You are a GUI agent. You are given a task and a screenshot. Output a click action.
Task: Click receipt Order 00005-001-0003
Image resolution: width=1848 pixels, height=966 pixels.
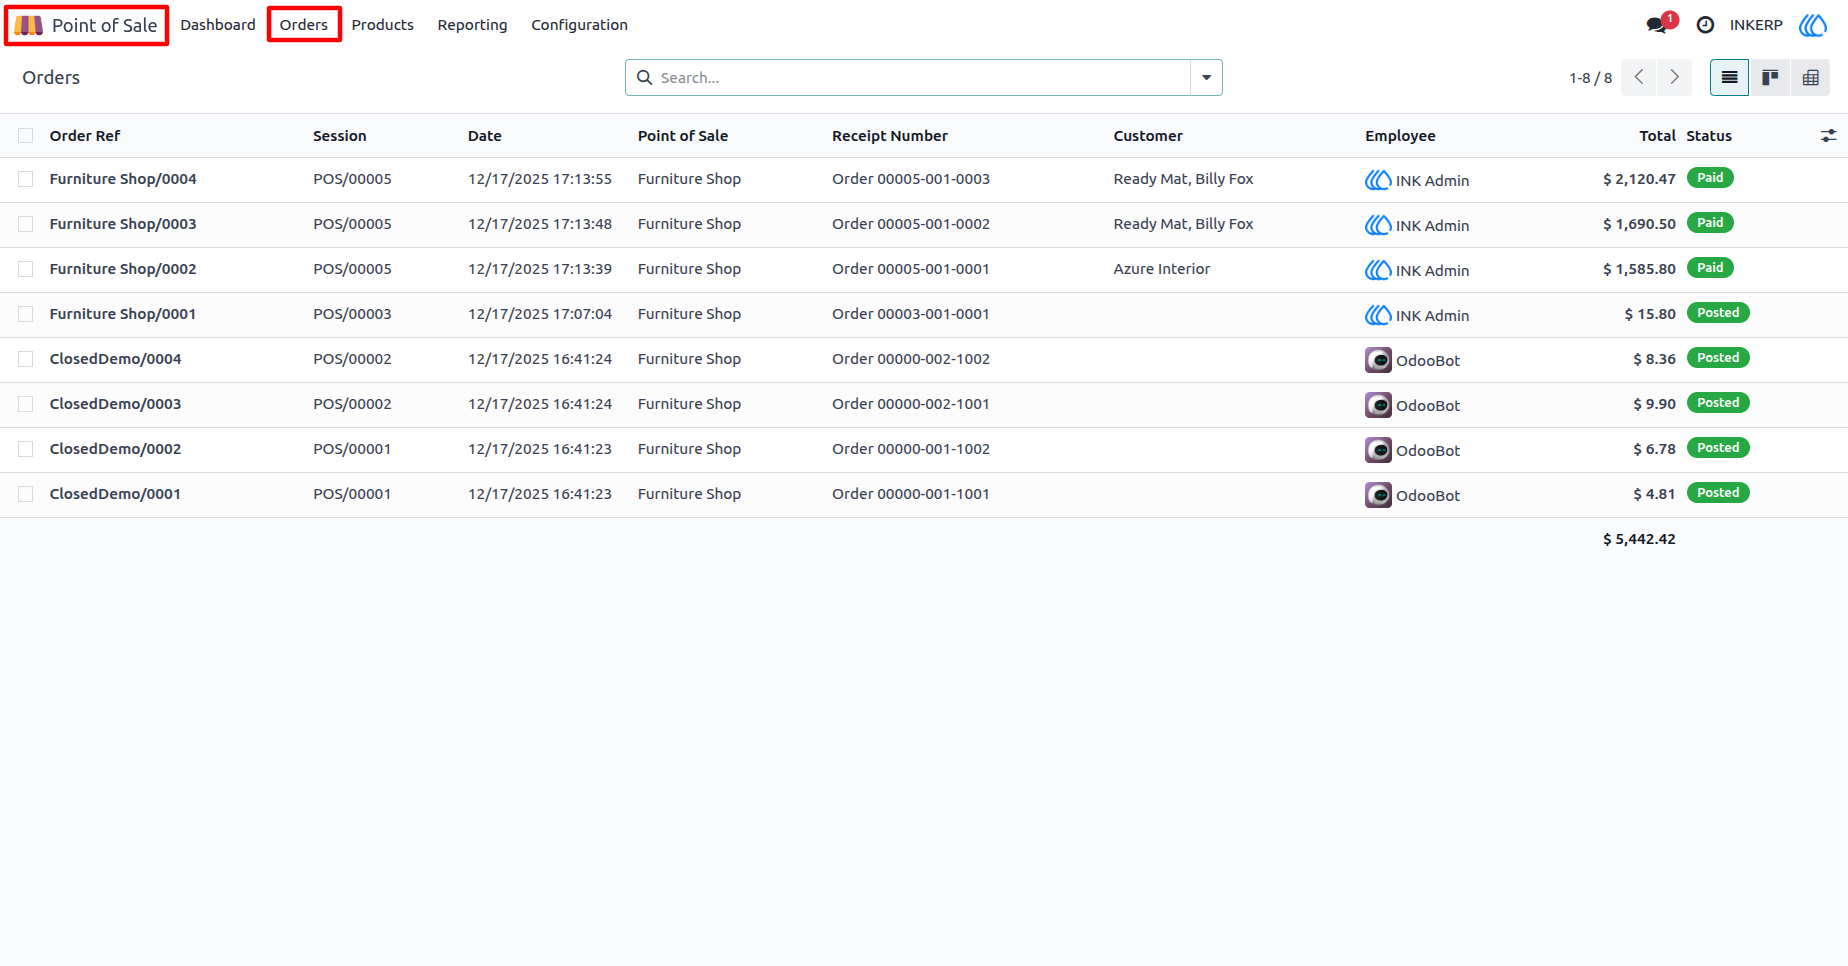(911, 179)
